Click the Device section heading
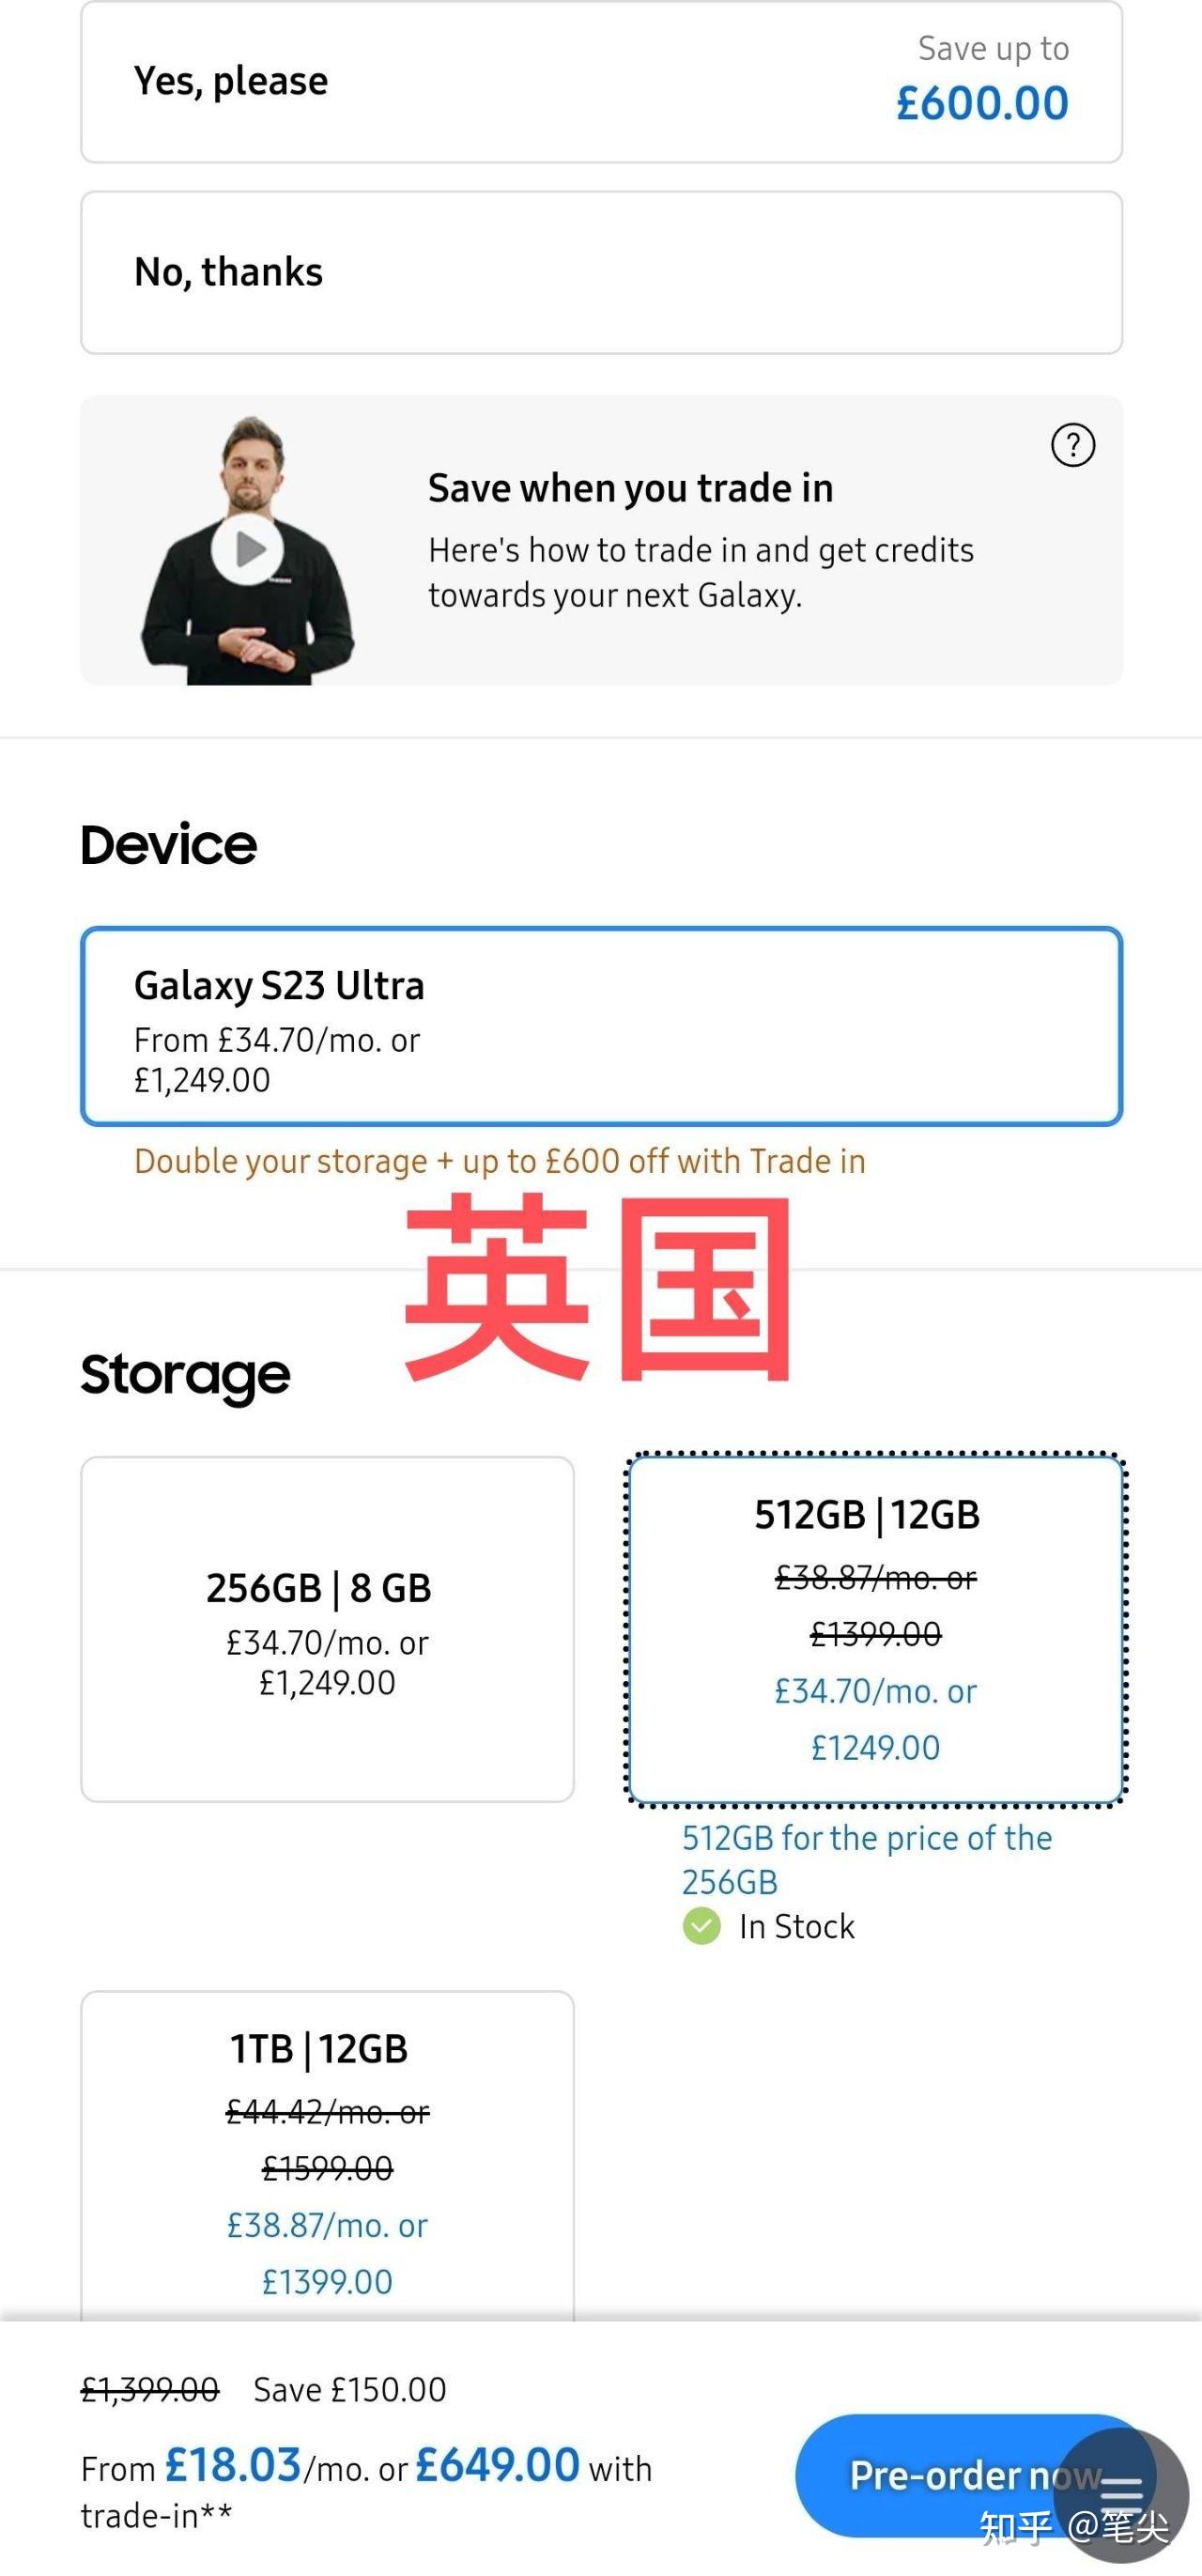Viewport: 1202px width, 2576px height. click(x=169, y=845)
